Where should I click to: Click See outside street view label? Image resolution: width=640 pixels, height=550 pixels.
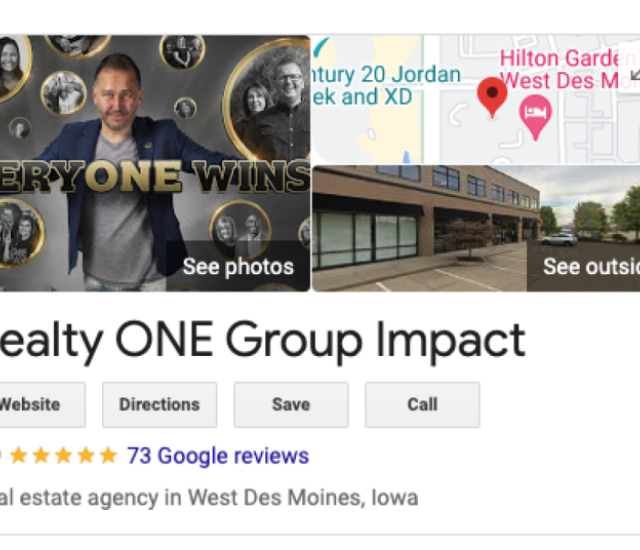(x=591, y=267)
